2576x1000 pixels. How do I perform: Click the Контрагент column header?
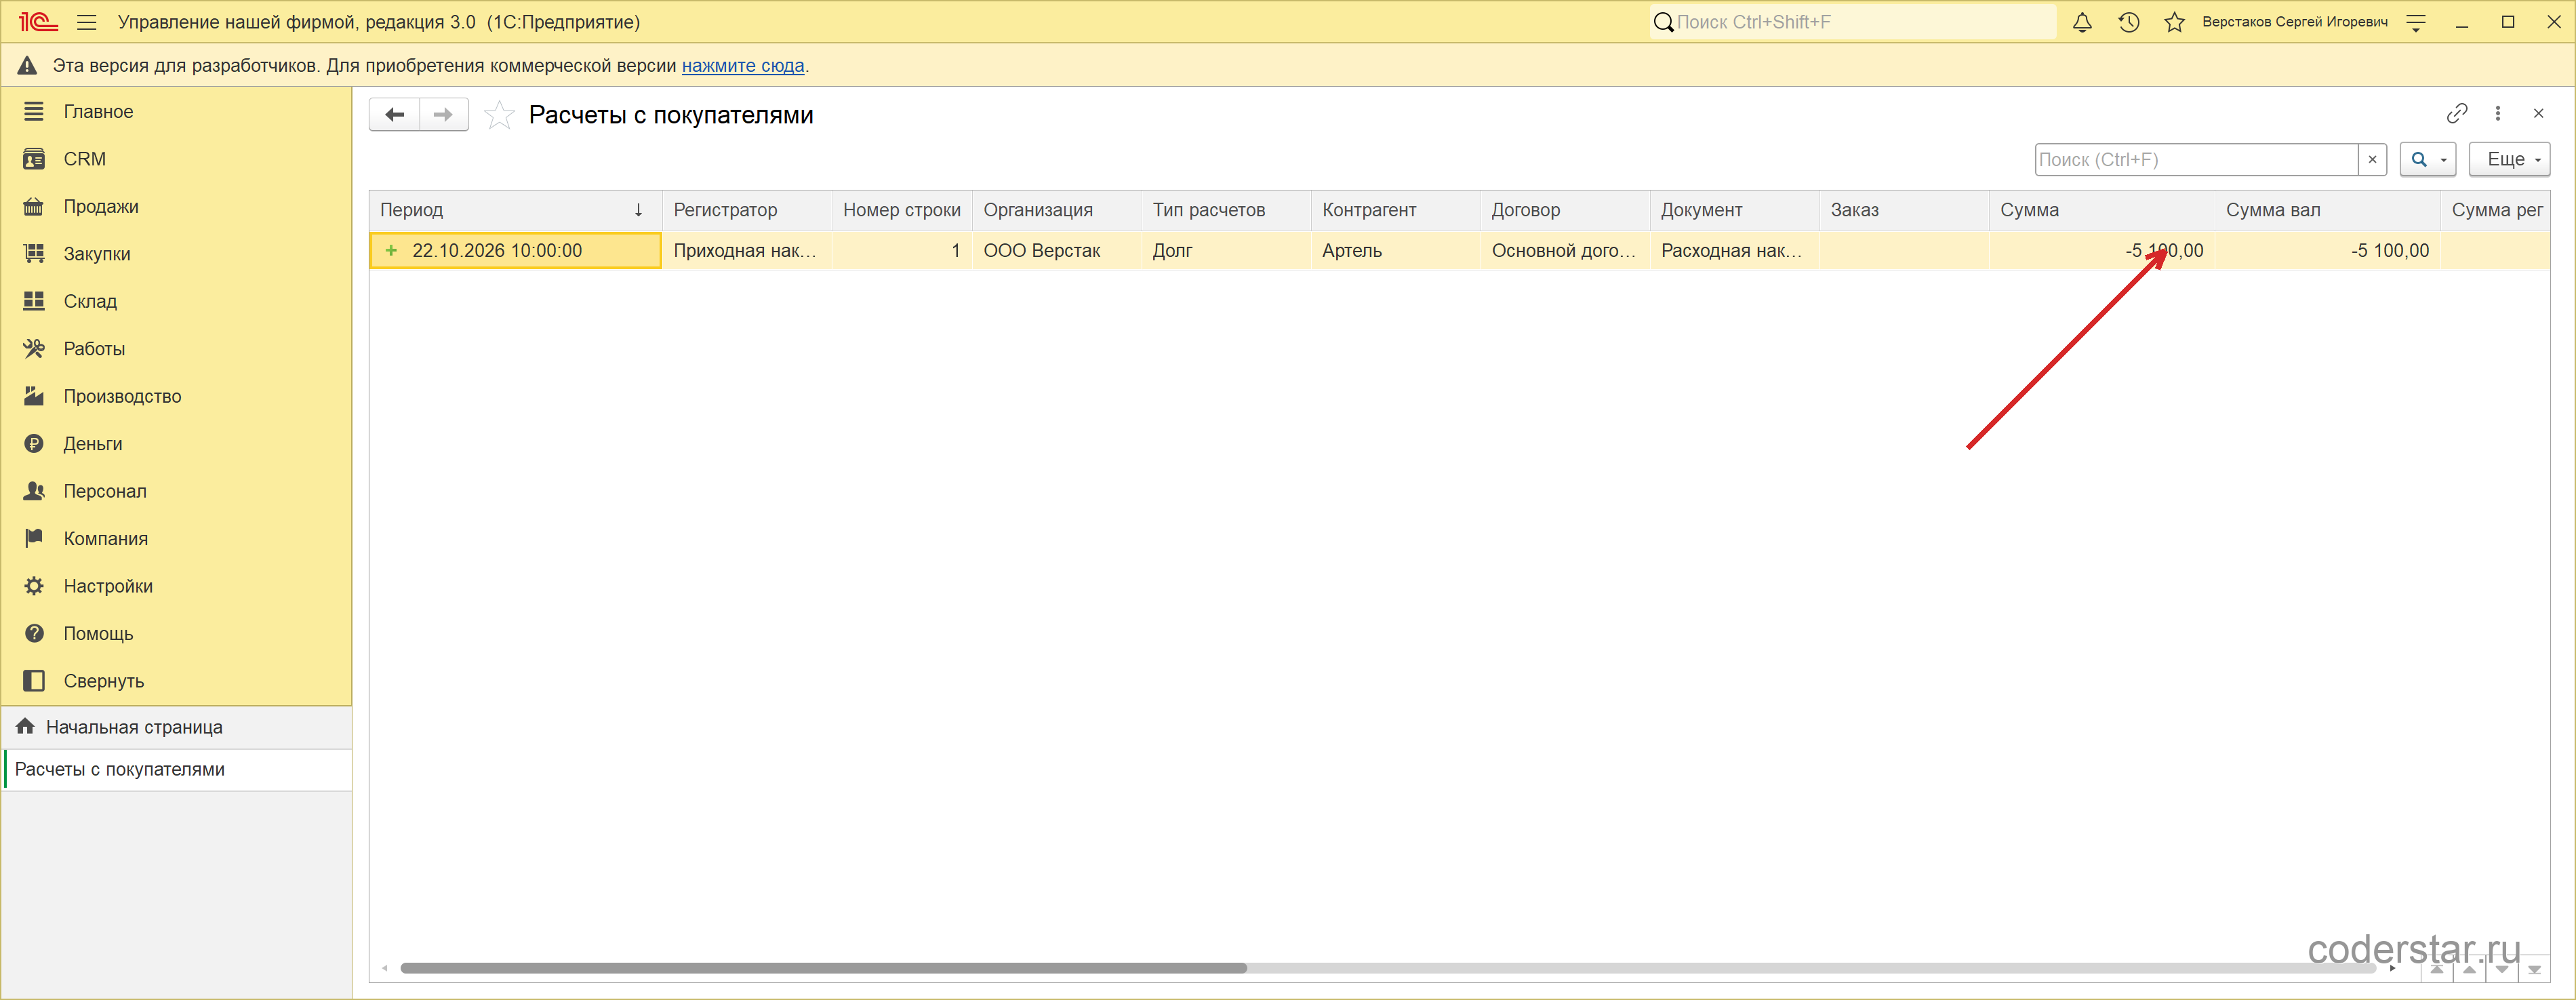[x=1395, y=210]
